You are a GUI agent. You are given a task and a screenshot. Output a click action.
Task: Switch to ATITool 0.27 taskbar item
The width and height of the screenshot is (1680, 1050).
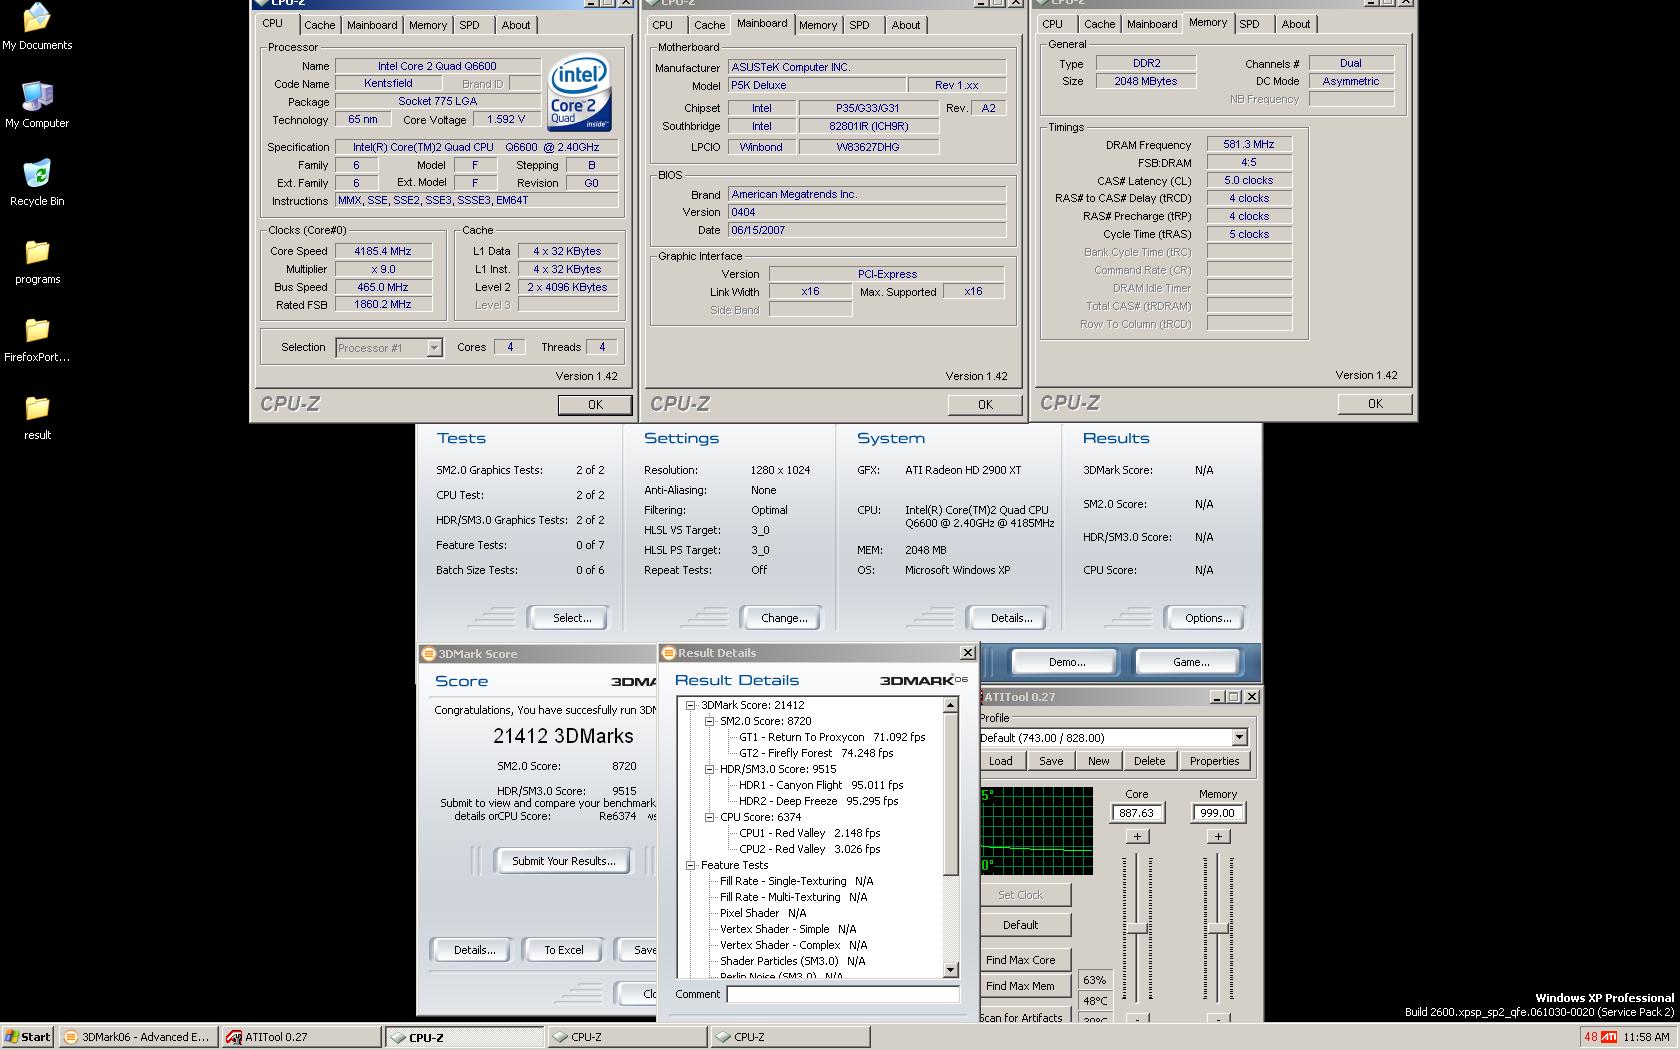click(x=300, y=1037)
